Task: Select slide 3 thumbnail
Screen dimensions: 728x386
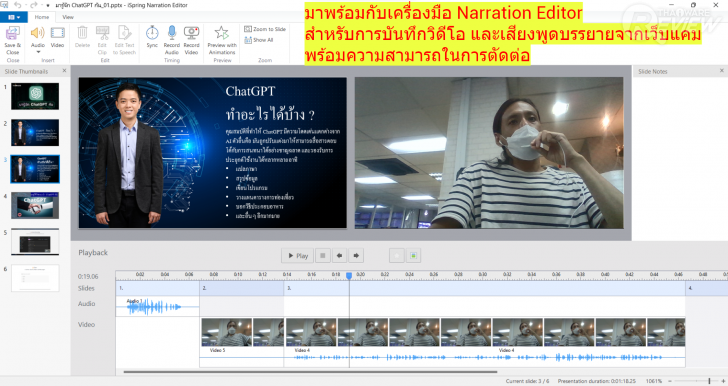Action: pos(35,169)
